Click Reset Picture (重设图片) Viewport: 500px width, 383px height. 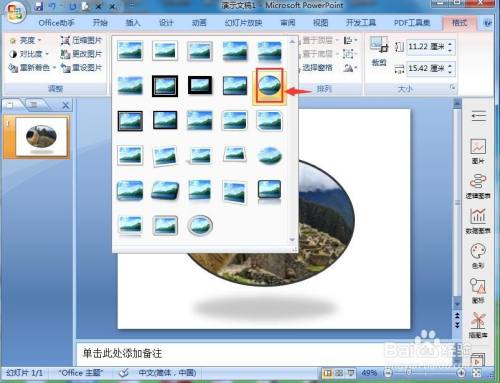81,68
